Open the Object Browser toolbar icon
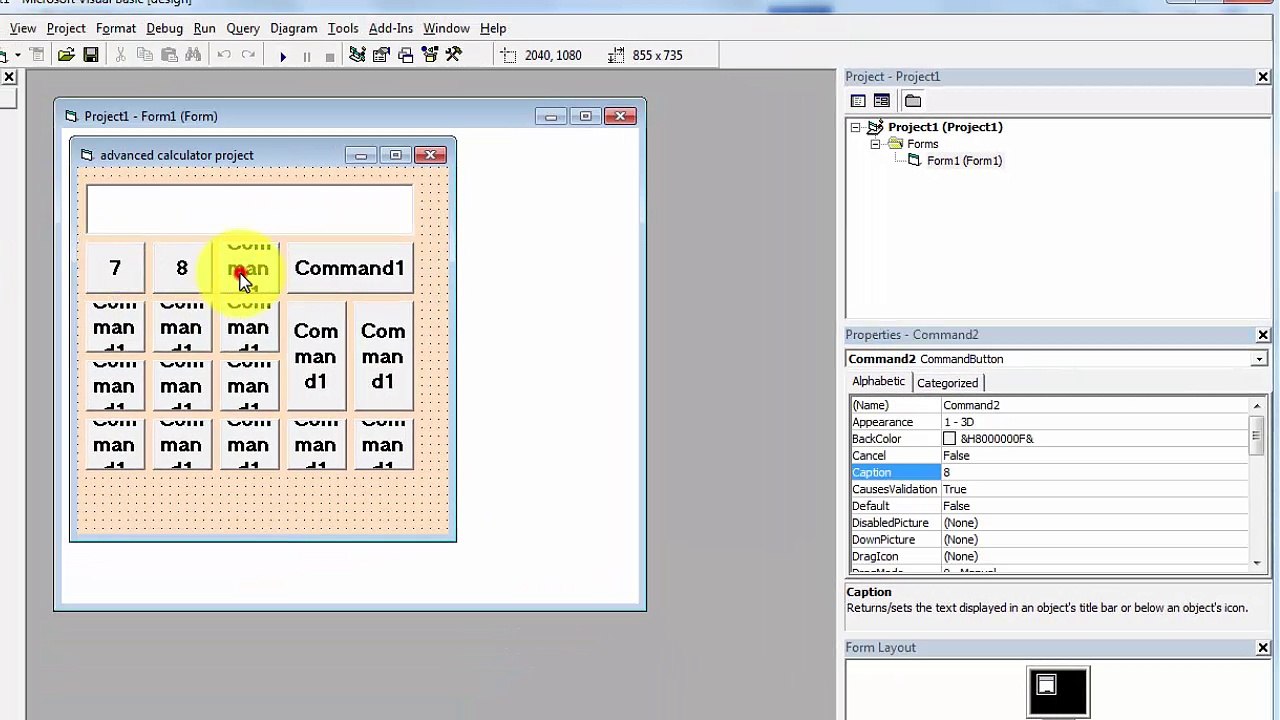 (429, 55)
